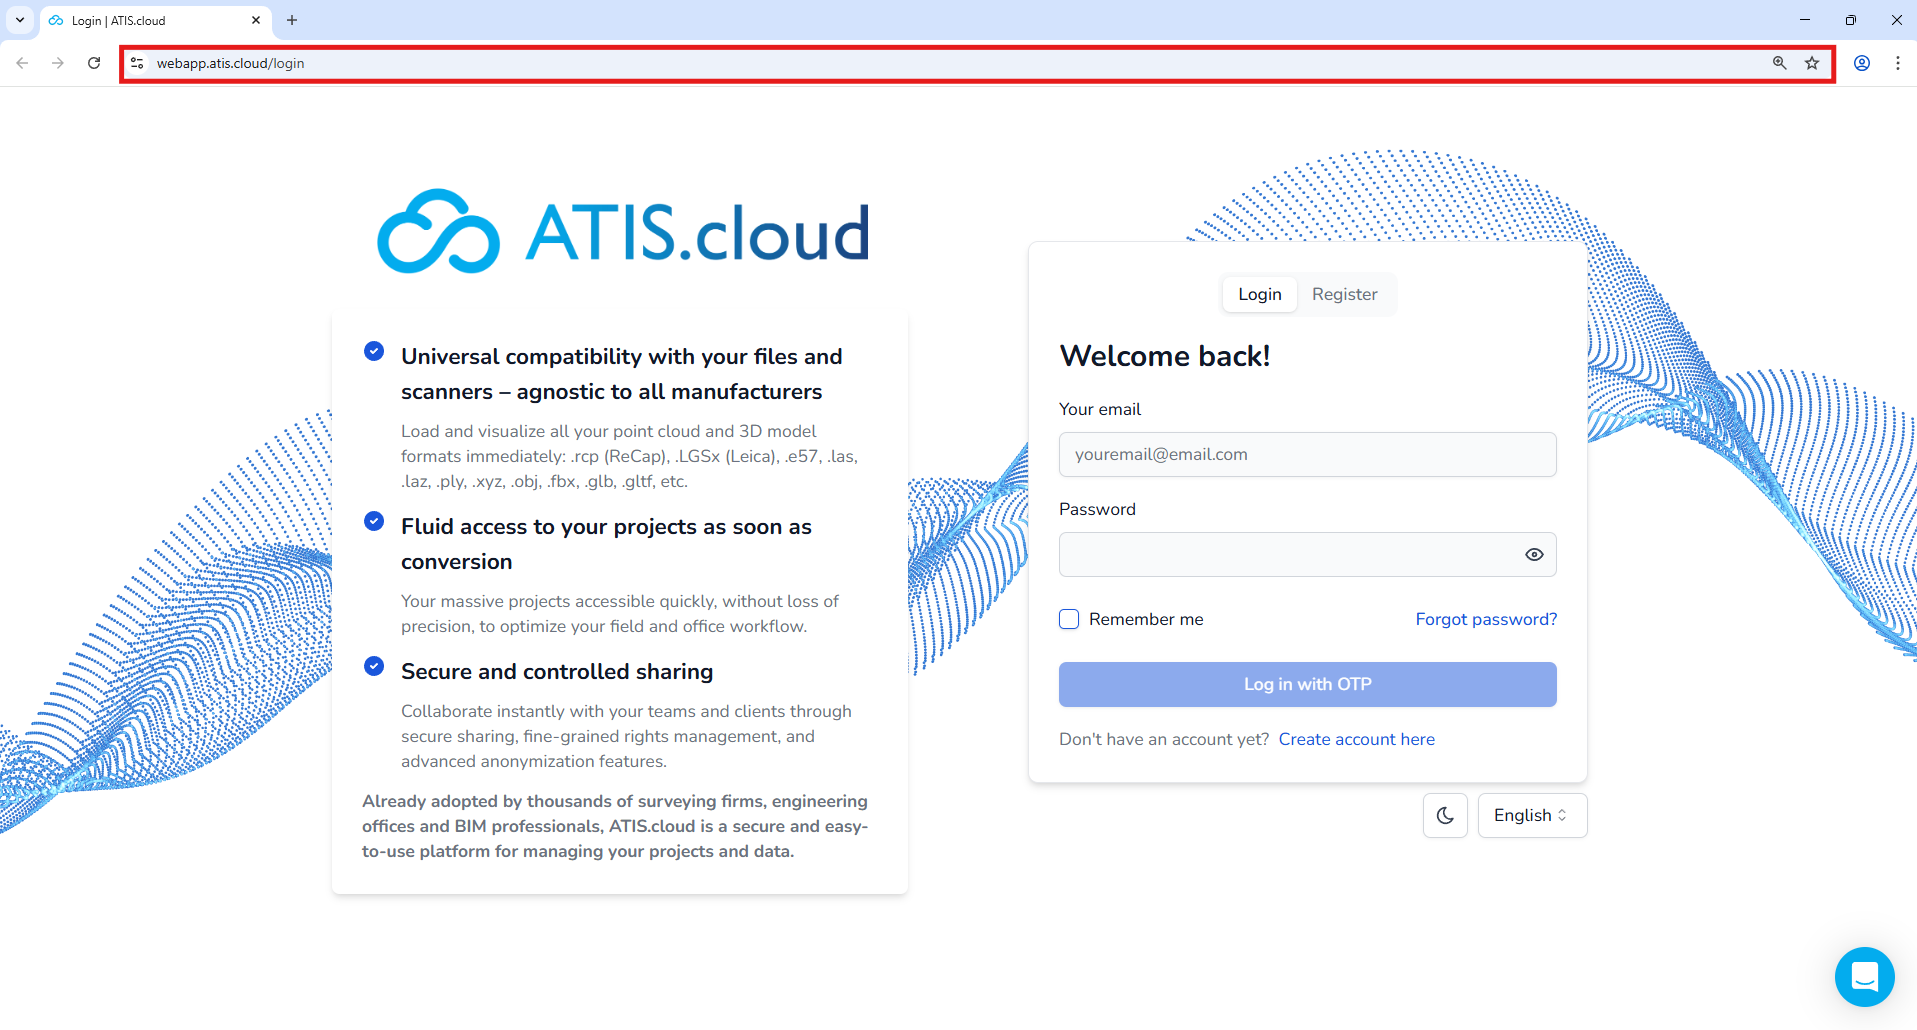View site information icon in address bar
This screenshot has width=1917, height=1030.
point(137,63)
